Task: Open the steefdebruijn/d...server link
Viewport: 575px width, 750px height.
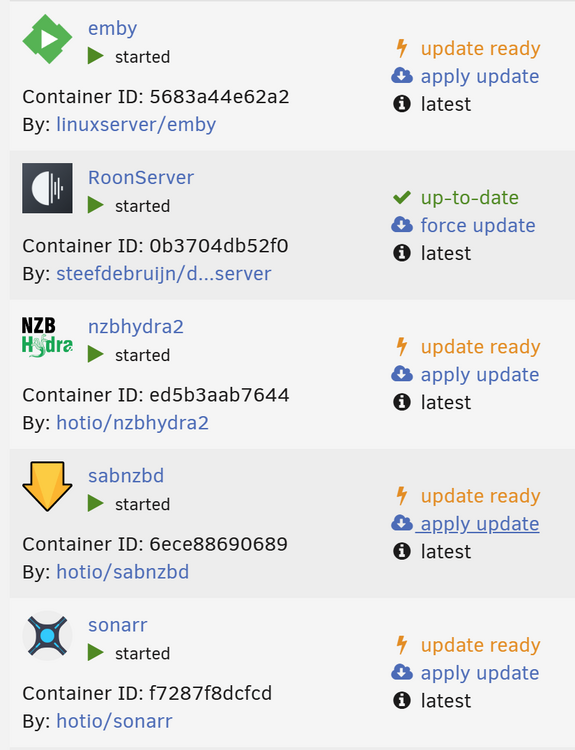Action: (164, 274)
